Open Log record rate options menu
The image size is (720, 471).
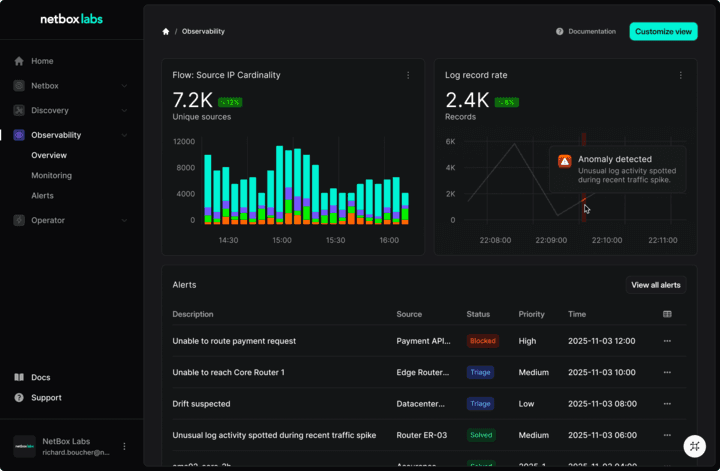coord(681,75)
